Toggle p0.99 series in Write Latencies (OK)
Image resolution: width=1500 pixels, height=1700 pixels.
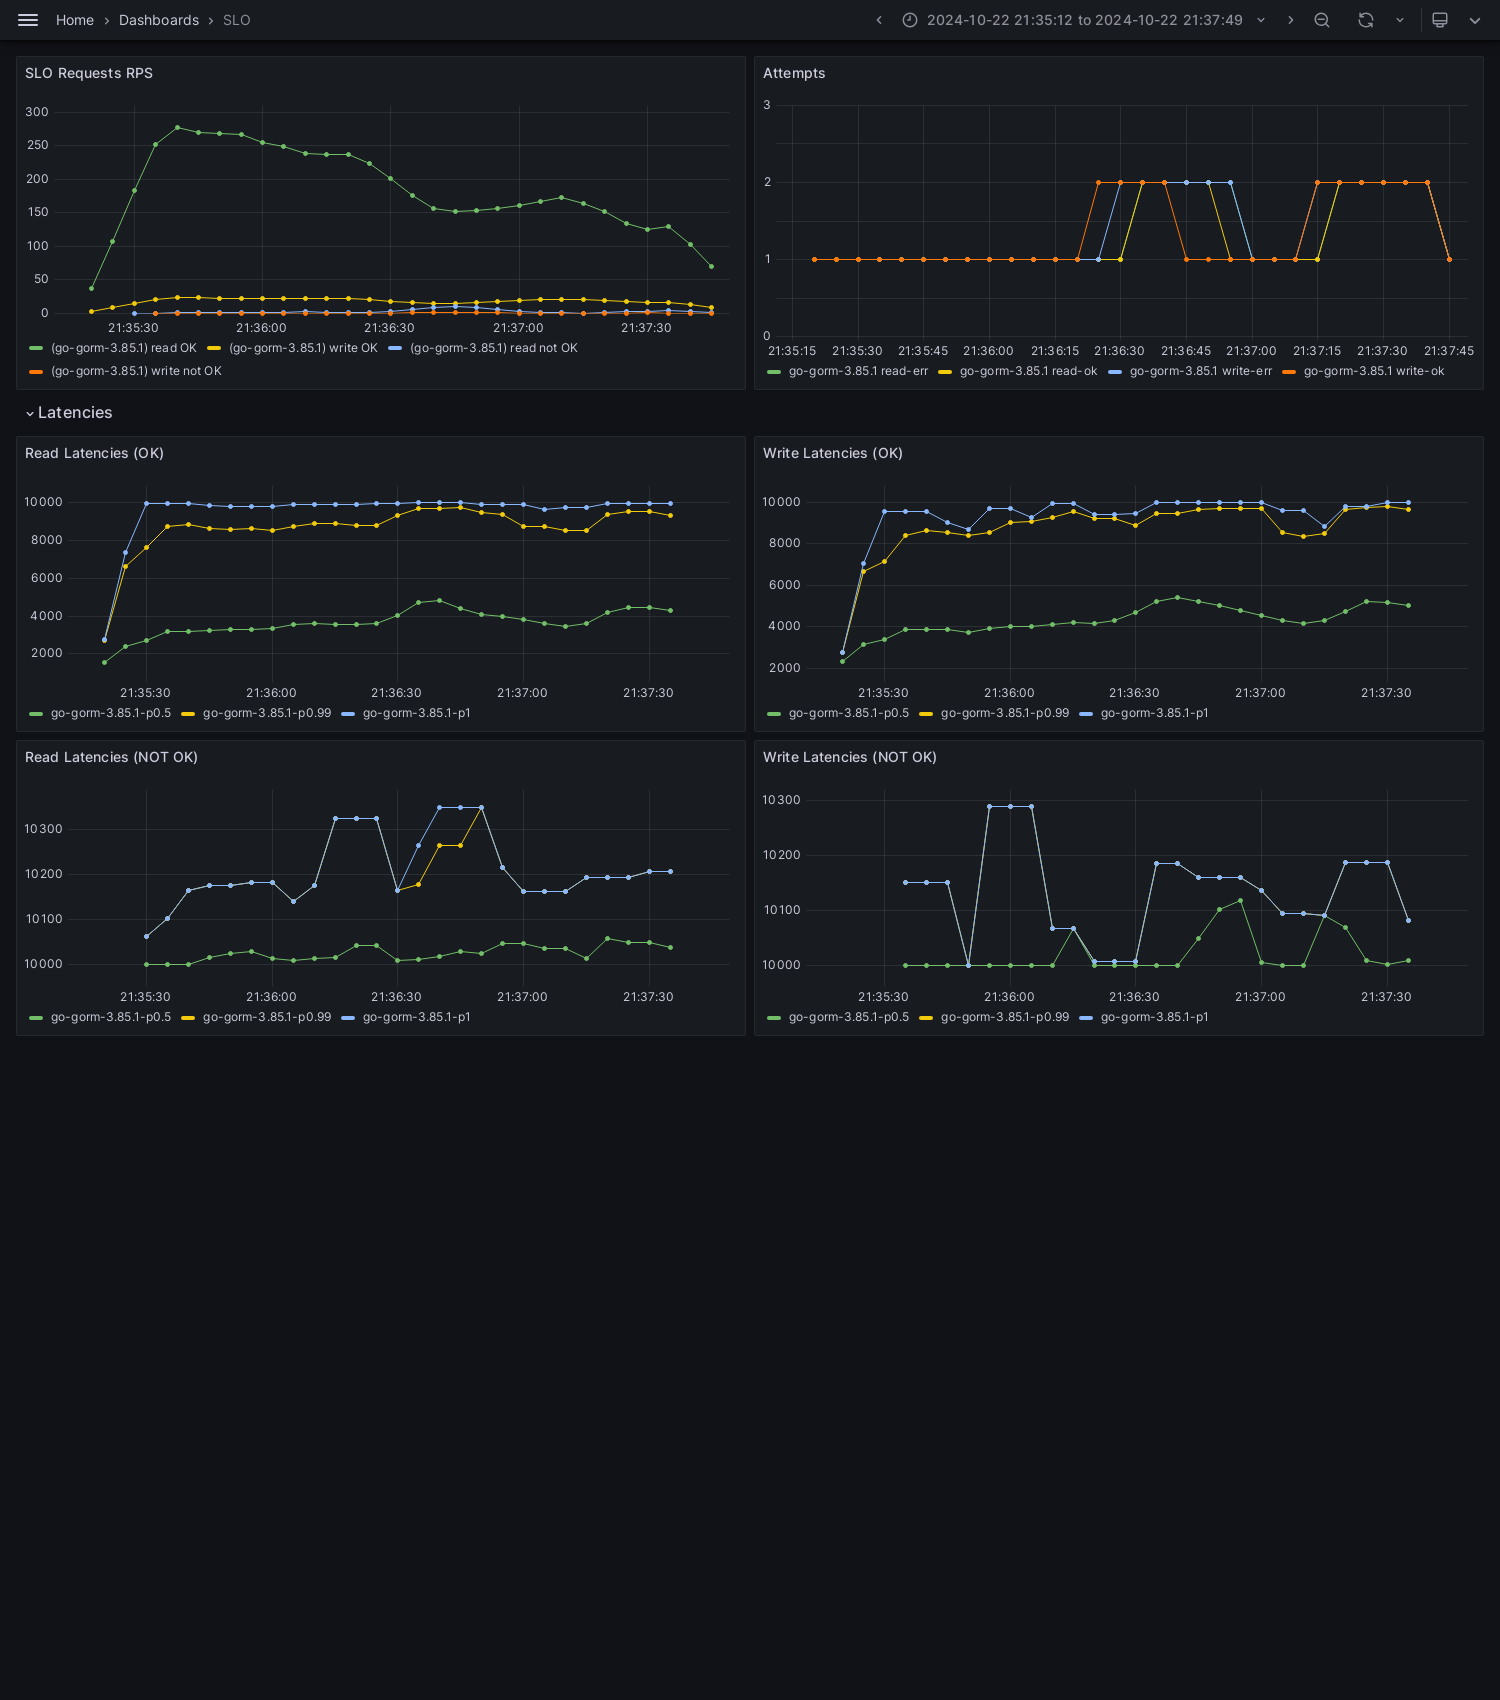coord(1005,713)
